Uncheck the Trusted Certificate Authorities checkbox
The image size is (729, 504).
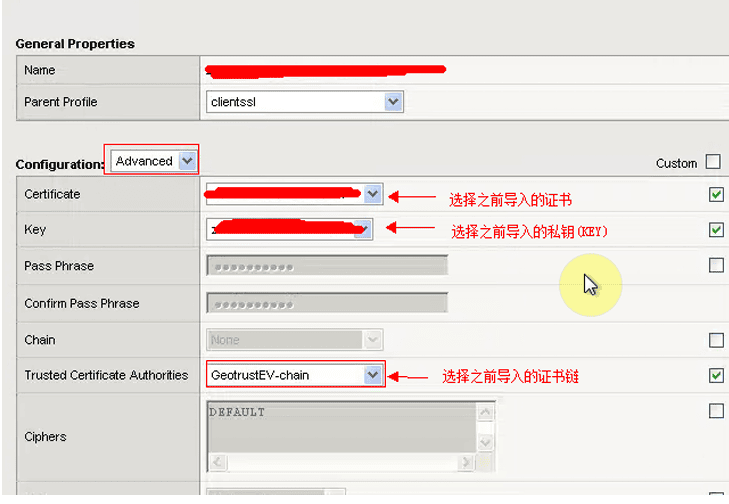pyautogui.click(x=716, y=376)
